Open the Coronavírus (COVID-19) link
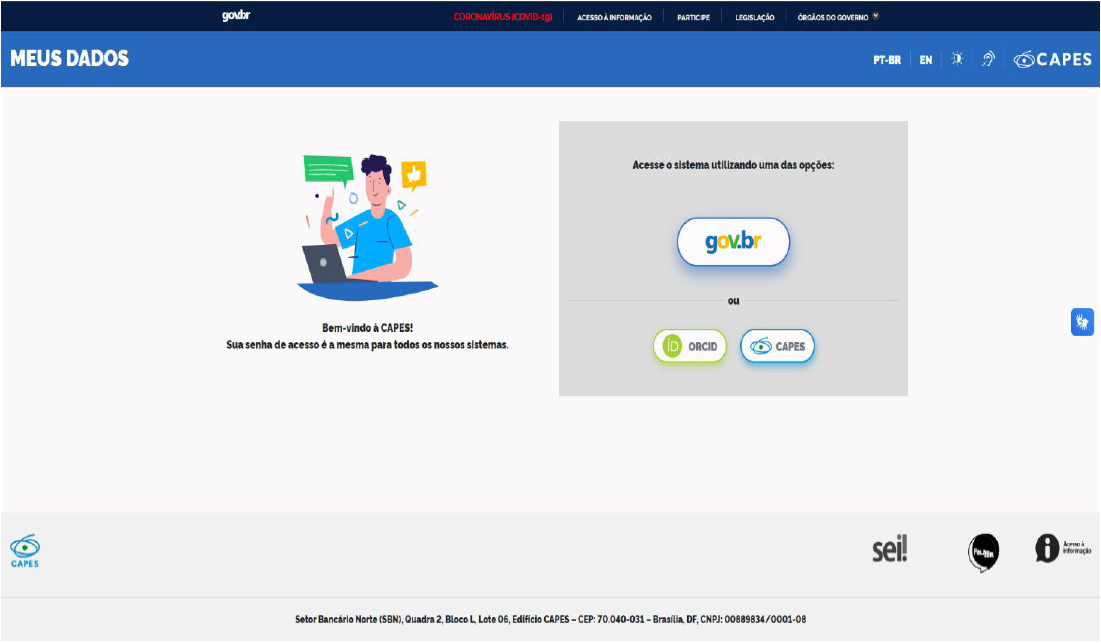This screenshot has height=643, width=1101. [502, 17]
